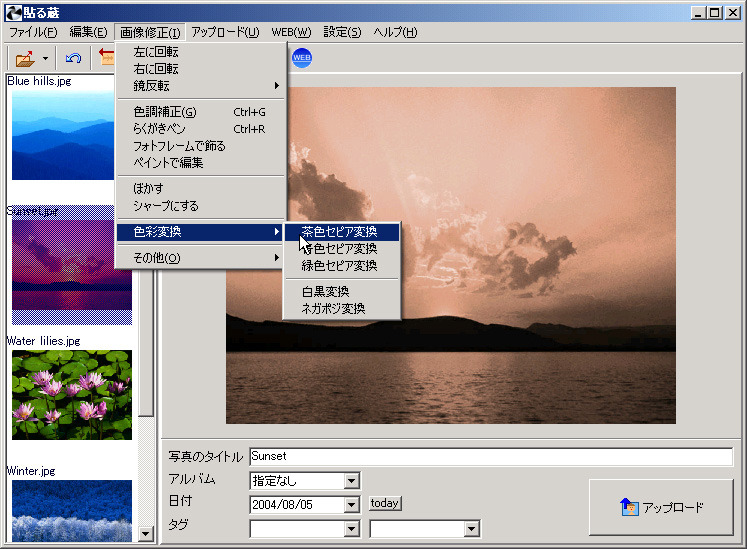Click the large アップロード button
Screen dimensions: 747x549
(x=661, y=507)
